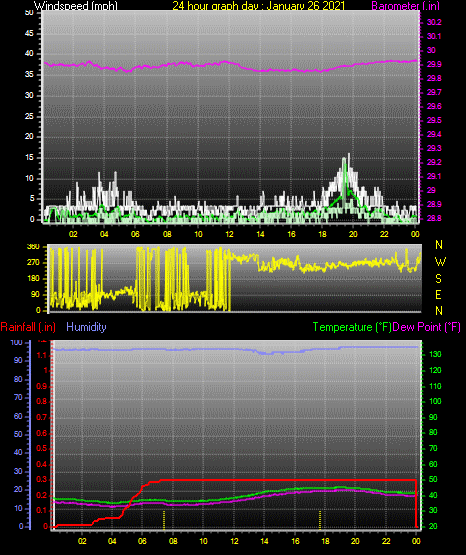Image resolution: width=466 pixels, height=555 pixels.
Task: Click the wind gust peak near hour 20
Action: 349,155
